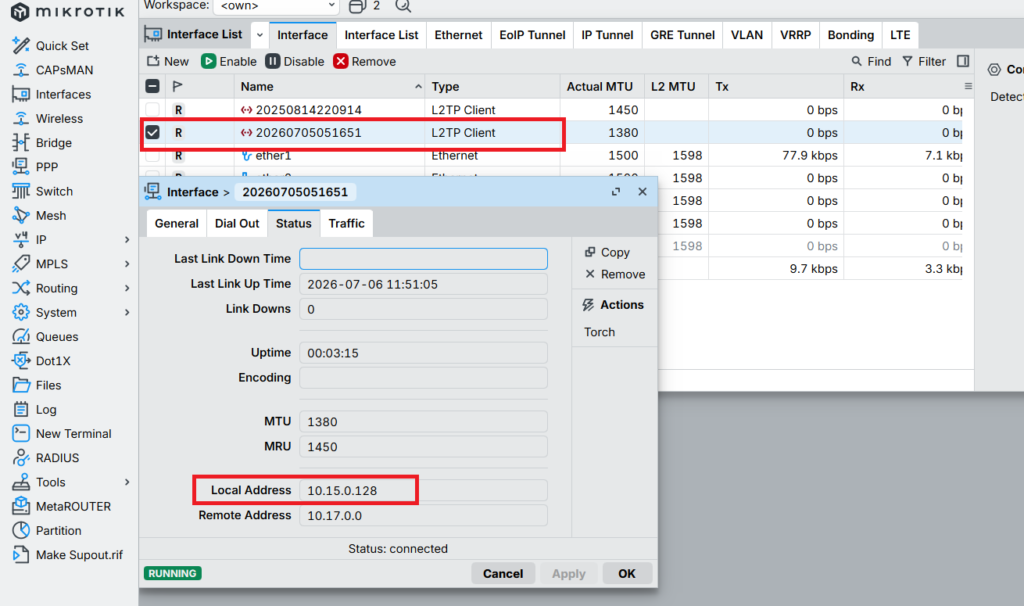The height and width of the screenshot is (606, 1024).
Task: Open RADIUS section
Action: (x=46, y=458)
